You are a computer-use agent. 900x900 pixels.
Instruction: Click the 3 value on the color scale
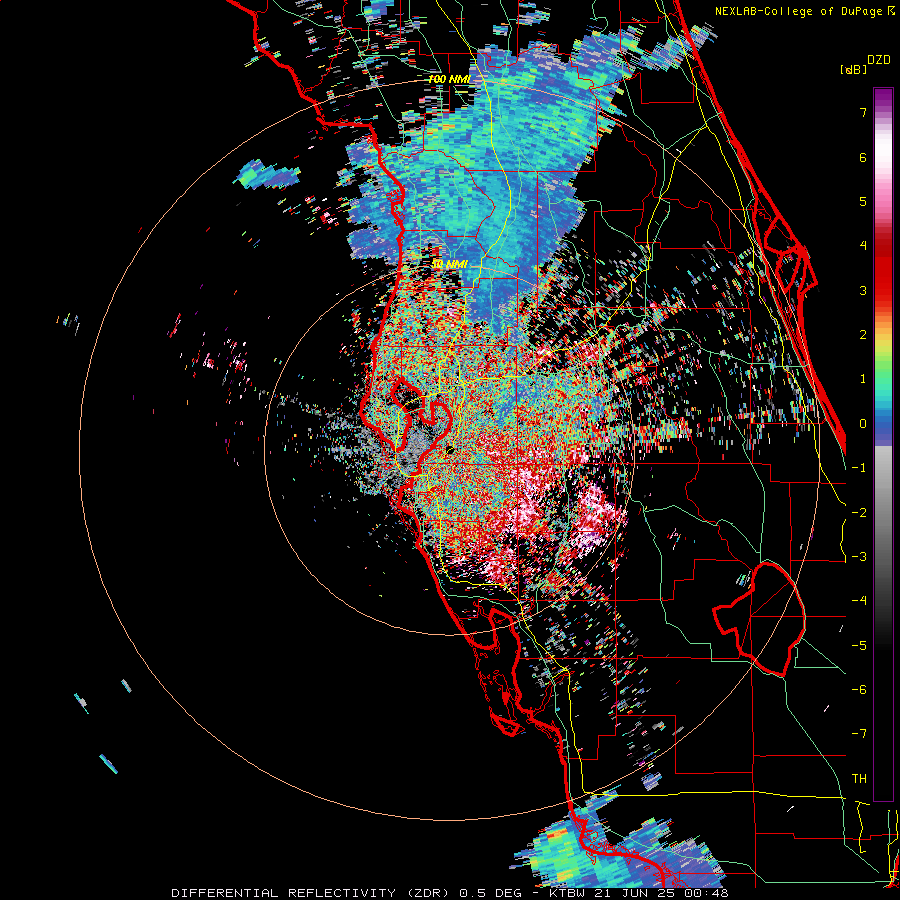pos(863,290)
